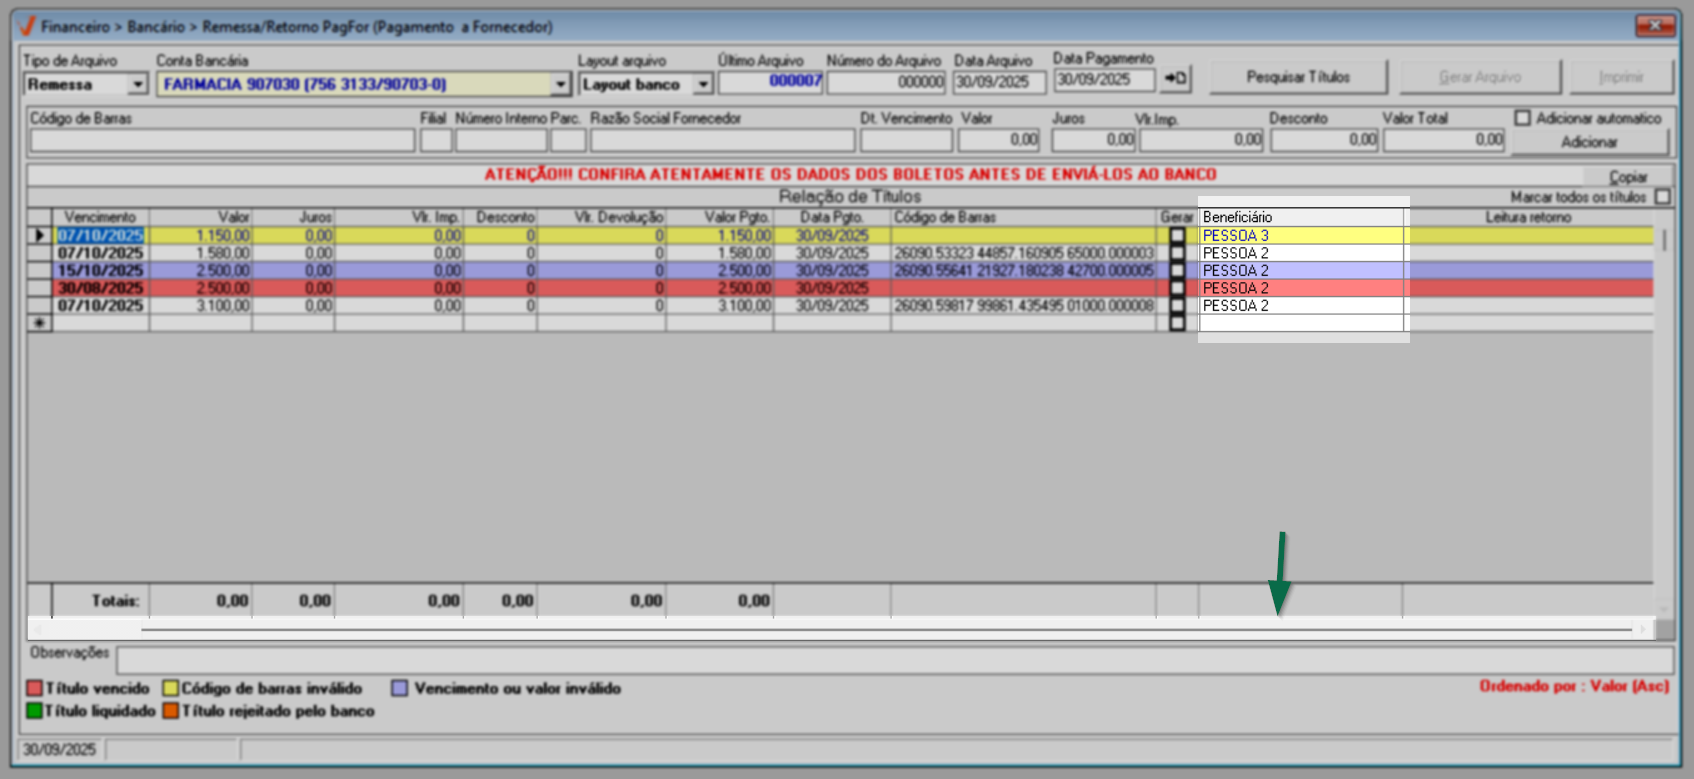Check Marcar todos os títulos
Screen dimensions: 1694x779
pyautogui.click(x=1662, y=197)
